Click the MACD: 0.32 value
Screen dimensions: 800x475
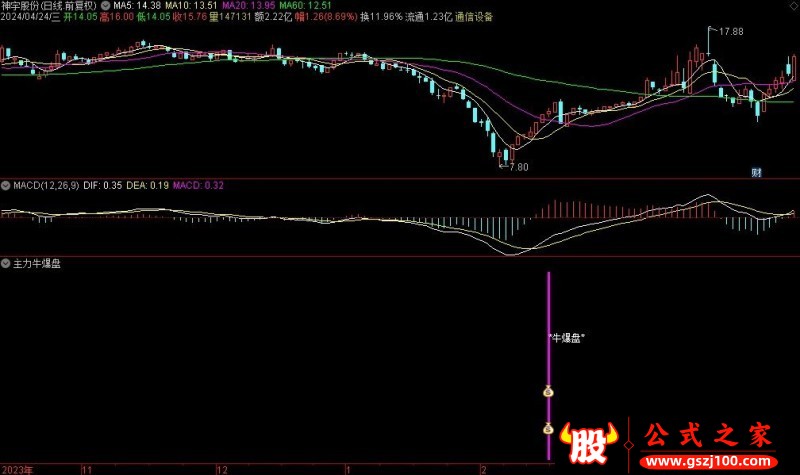(x=198, y=186)
